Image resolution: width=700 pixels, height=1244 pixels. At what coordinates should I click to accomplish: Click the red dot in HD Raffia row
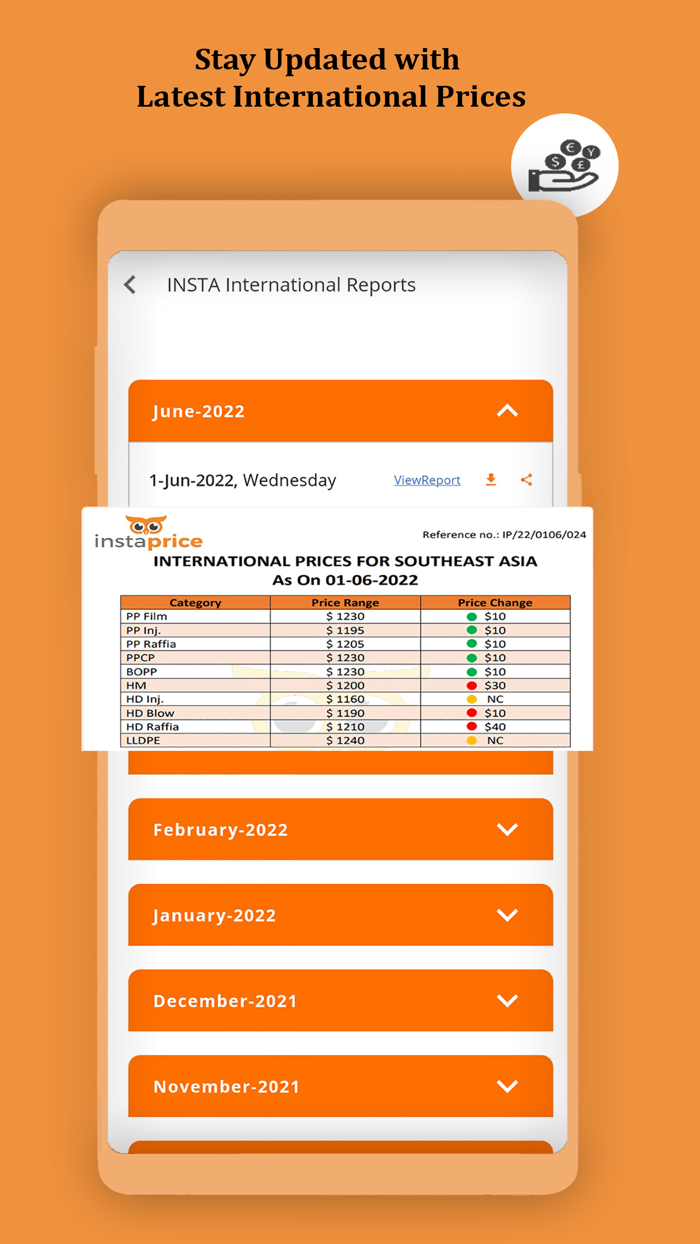click(x=472, y=727)
